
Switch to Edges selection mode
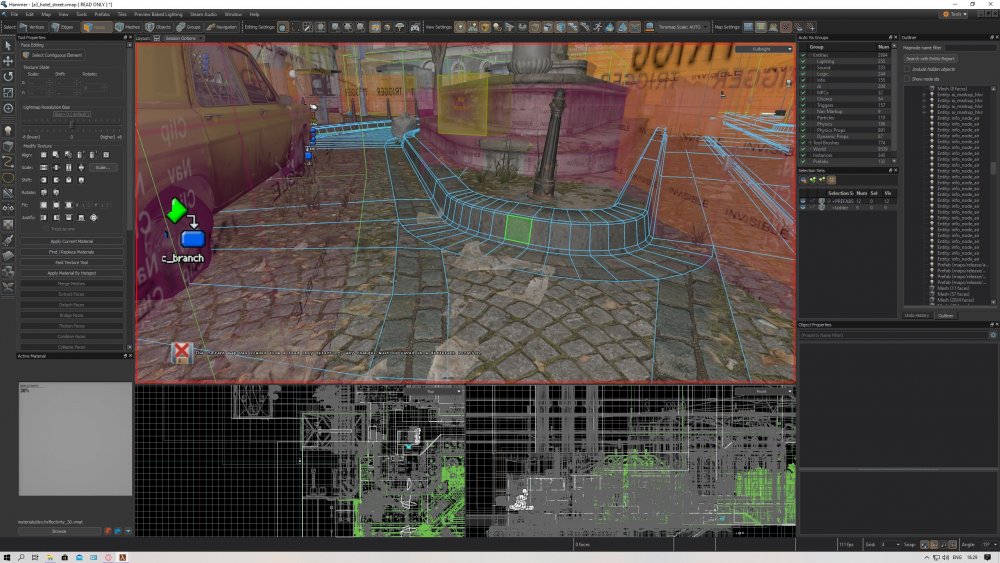[x=62, y=27]
